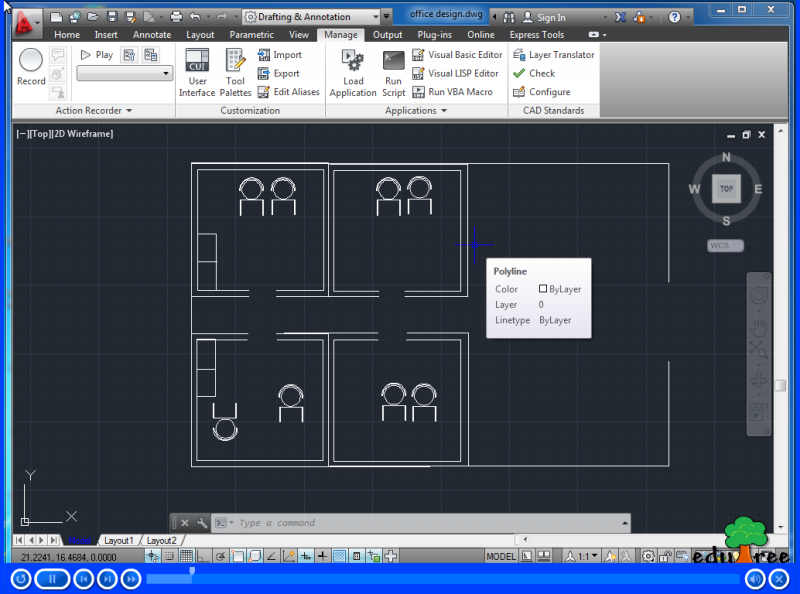
Task: Click Run VBA Macro
Action: pyautogui.click(x=453, y=92)
